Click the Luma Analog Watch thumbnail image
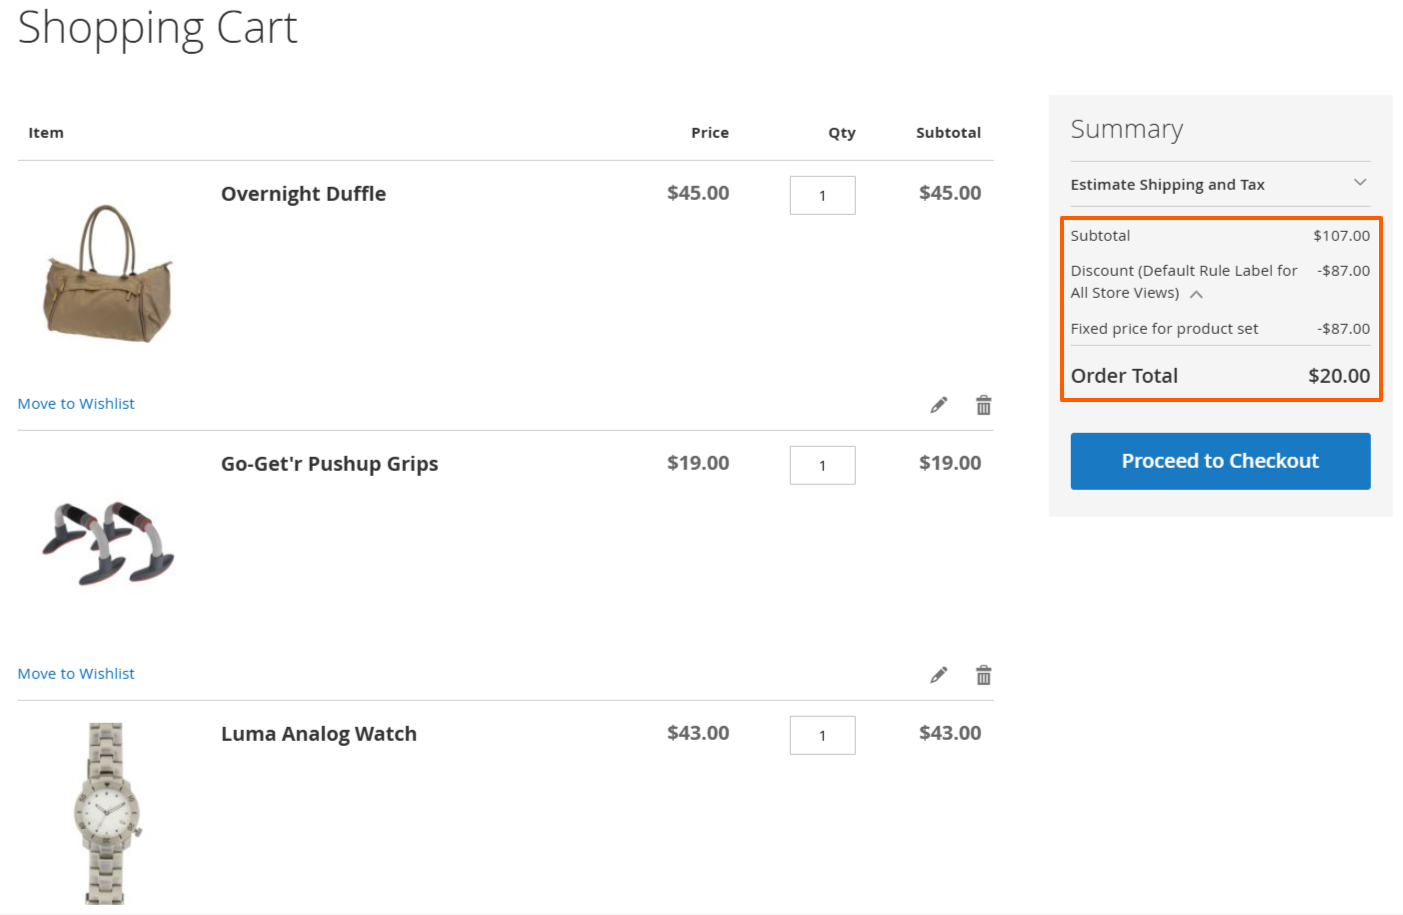This screenshot has height=915, width=1403. coord(107,813)
